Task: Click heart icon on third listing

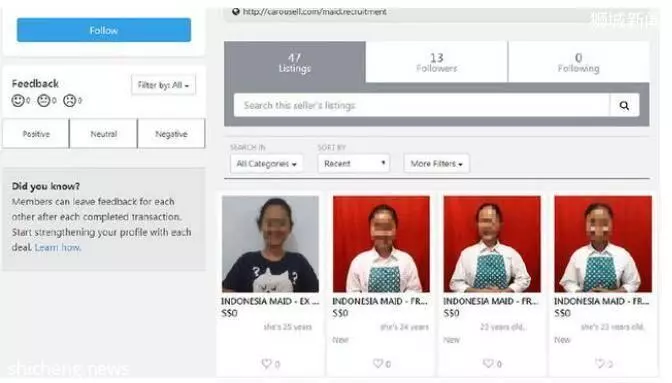Action: 488,363
